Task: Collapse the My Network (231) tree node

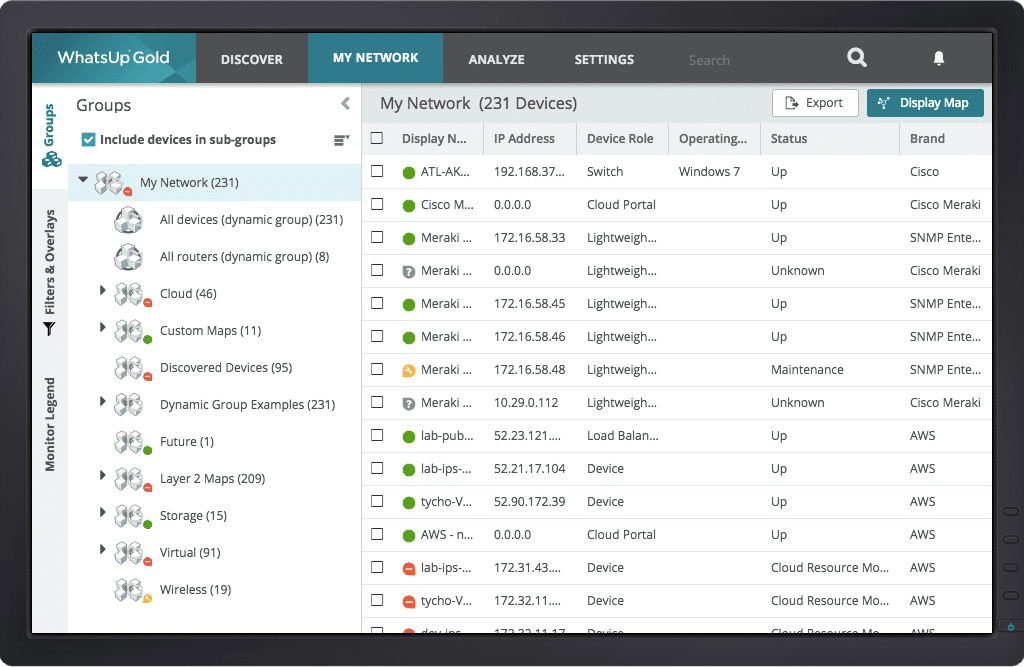Action: point(83,181)
